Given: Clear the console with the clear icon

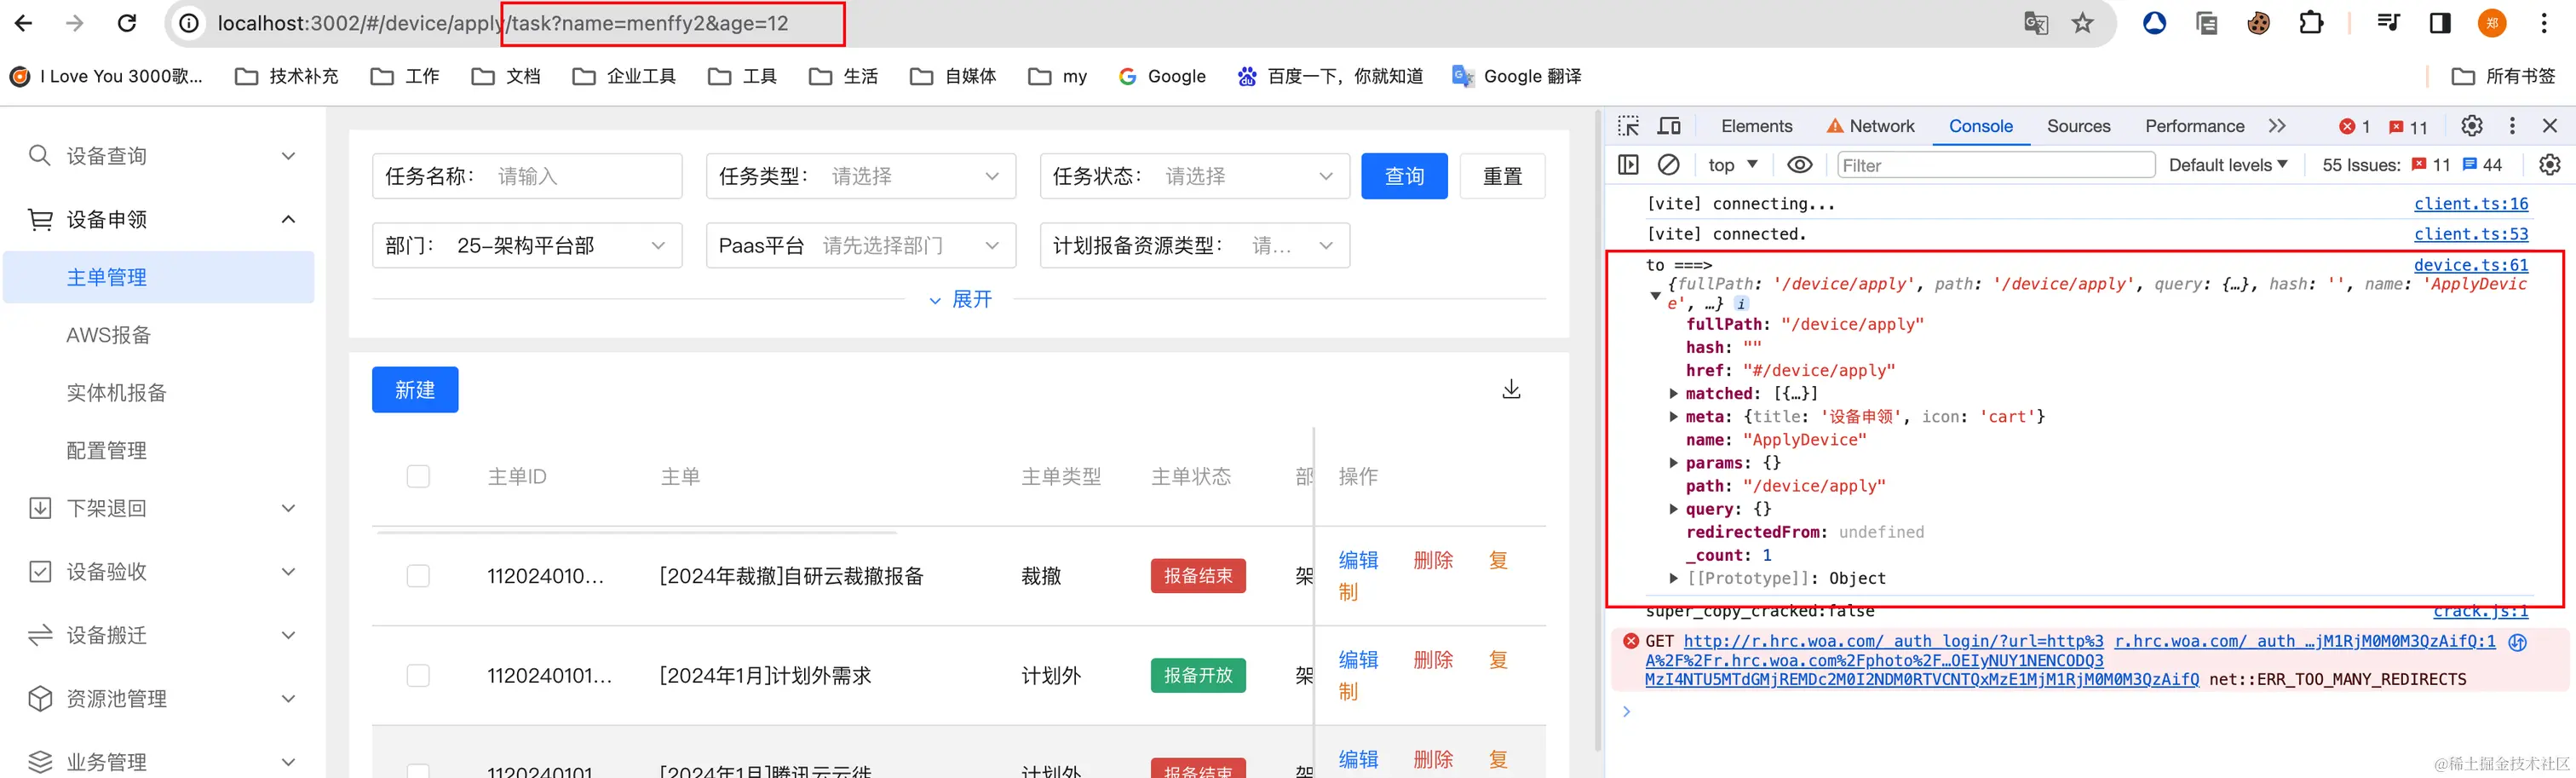Looking at the screenshot, I should pos(1669,165).
